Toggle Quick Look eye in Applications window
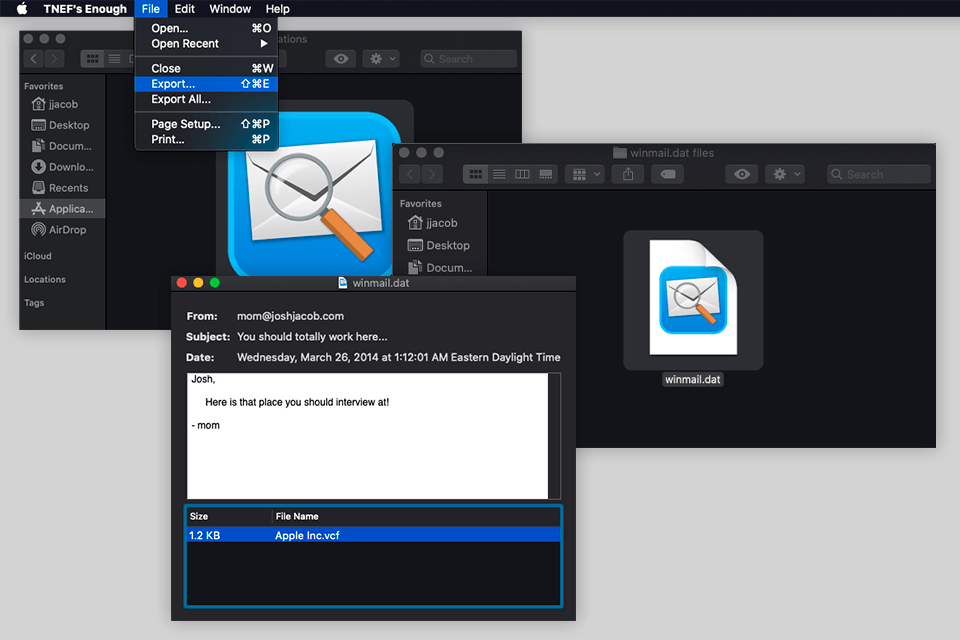 pyautogui.click(x=341, y=59)
